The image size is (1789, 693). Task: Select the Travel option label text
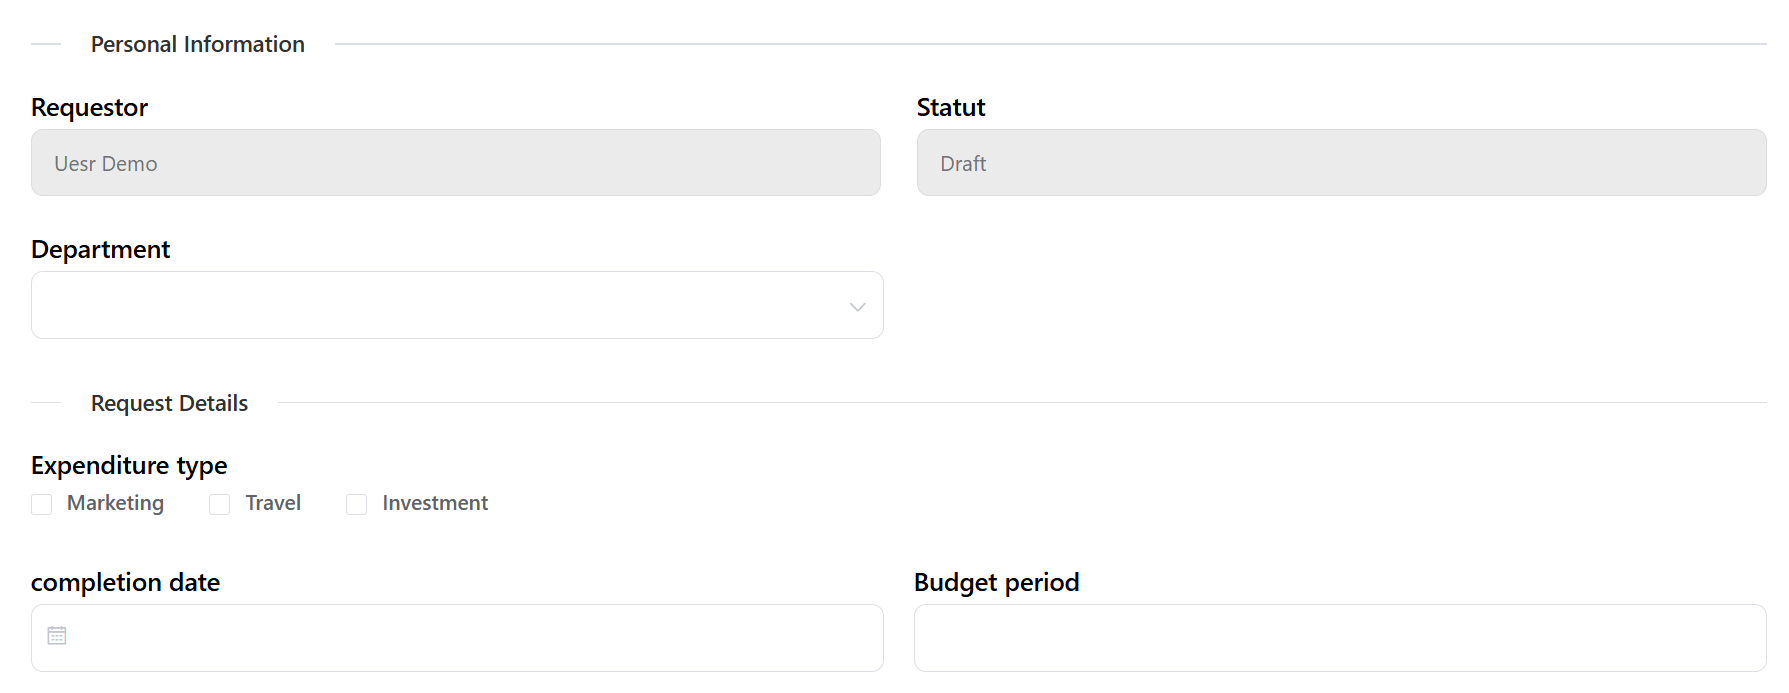click(273, 503)
